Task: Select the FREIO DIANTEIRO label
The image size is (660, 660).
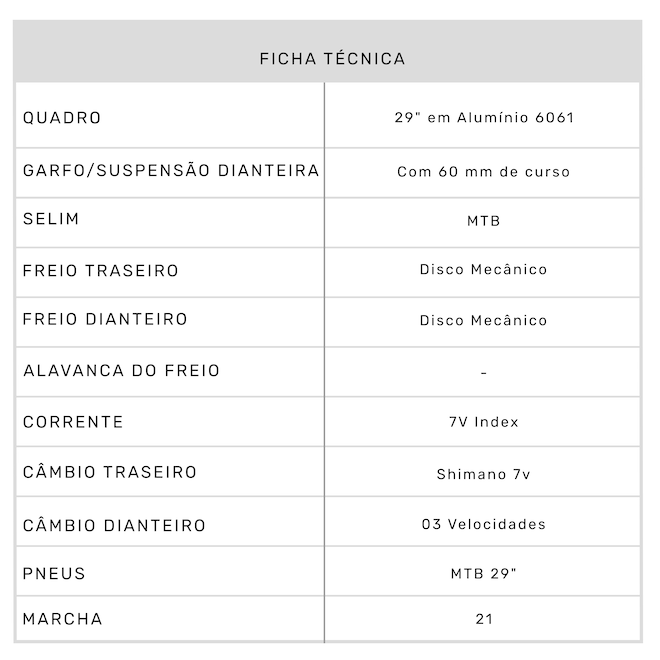Action: click(105, 320)
